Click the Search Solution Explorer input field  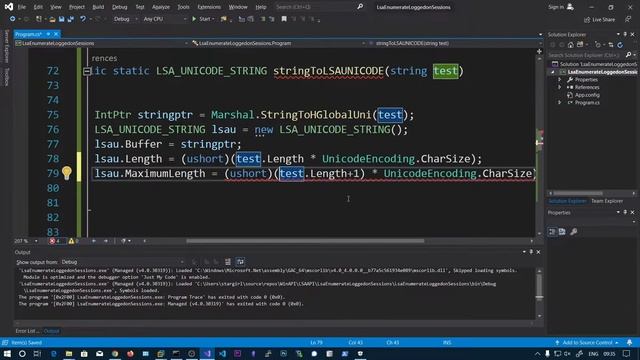tap(586, 55)
